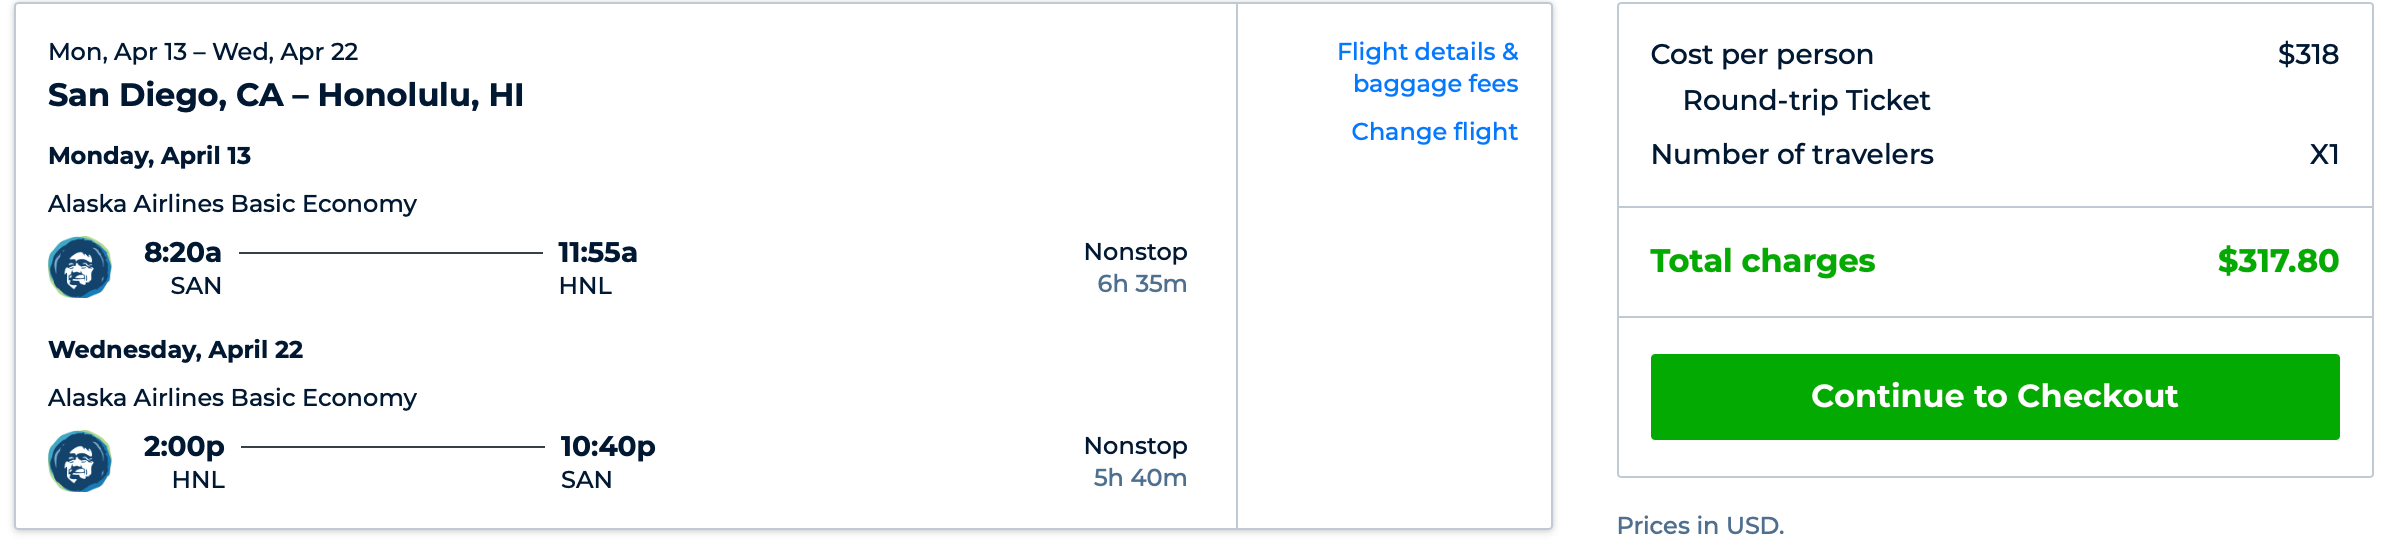Viewport: 2408px width, 548px height.
Task: Click the 2:00p departure time from HNL
Action: click(184, 446)
